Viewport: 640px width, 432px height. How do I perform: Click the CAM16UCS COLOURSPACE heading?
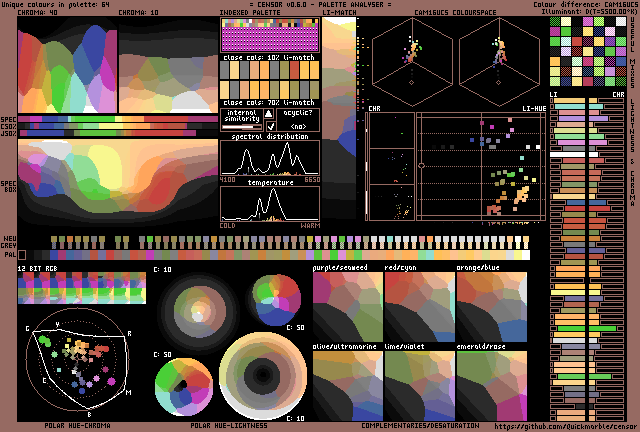(x=455, y=13)
